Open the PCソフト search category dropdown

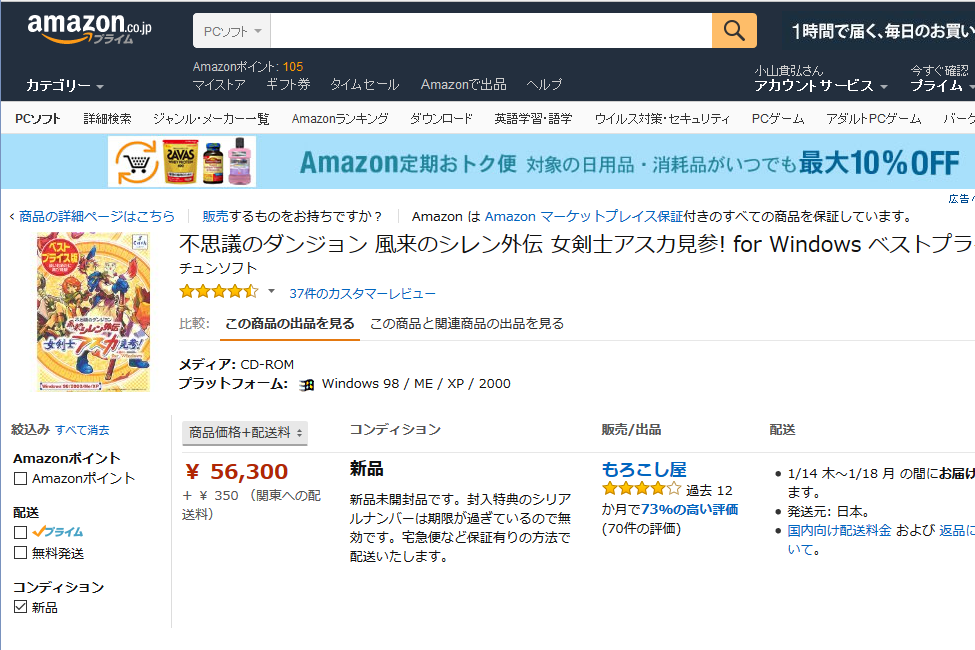[231, 31]
